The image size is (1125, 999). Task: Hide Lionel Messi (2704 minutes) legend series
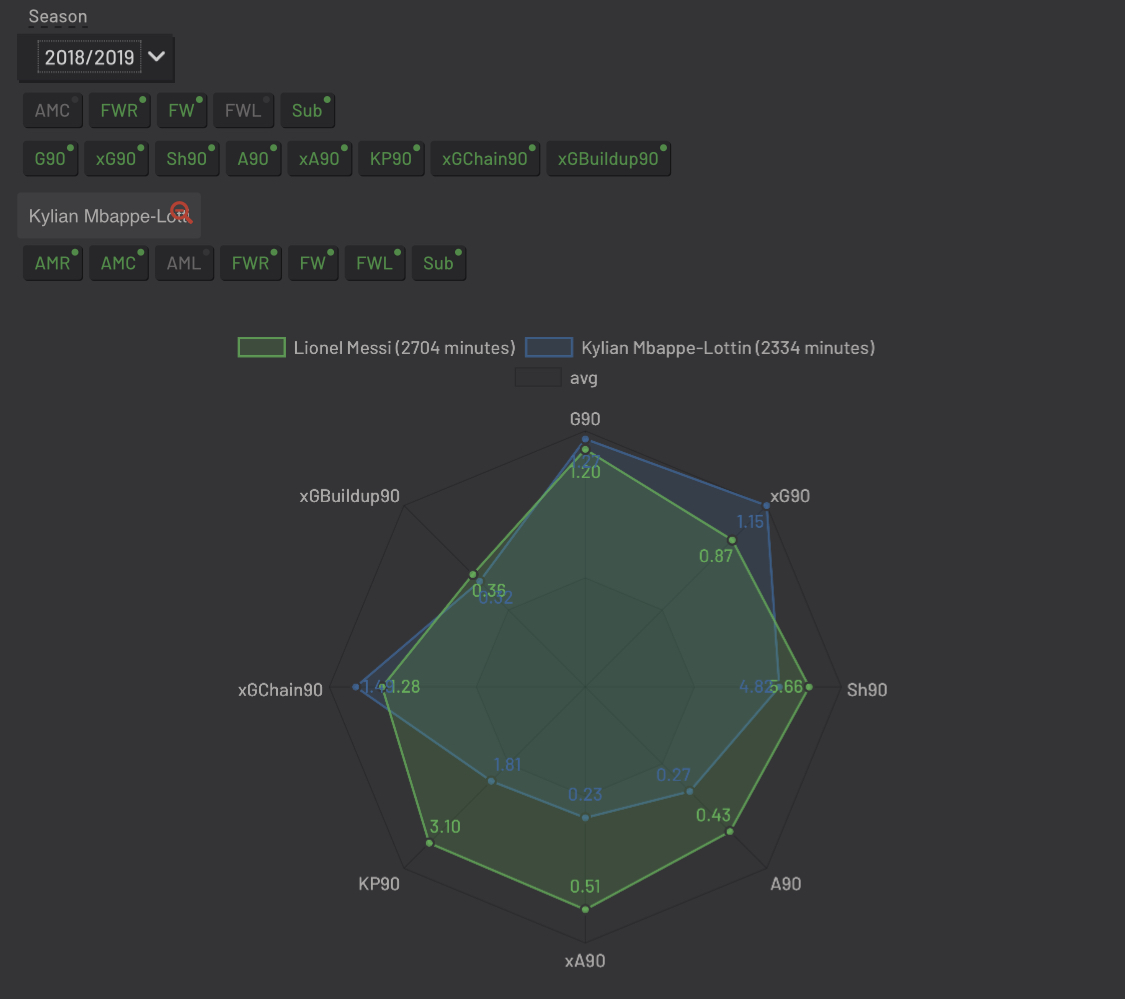pos(405,348)
